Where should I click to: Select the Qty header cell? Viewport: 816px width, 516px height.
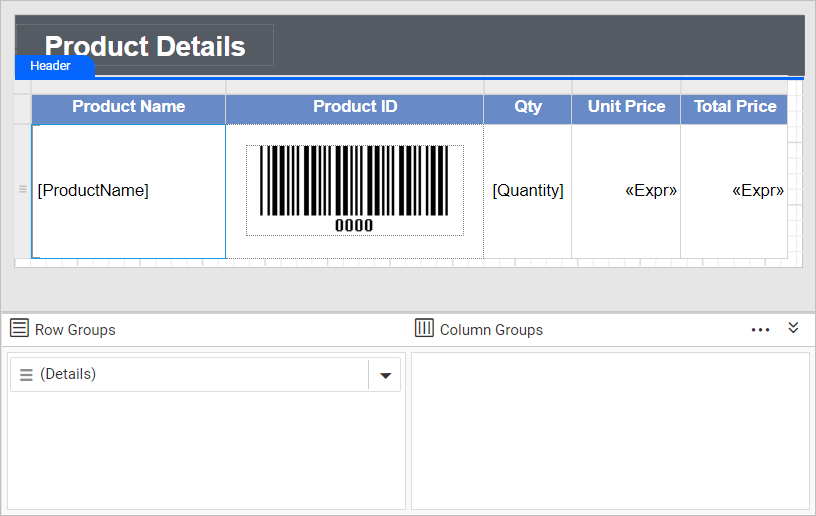tap(528, 109)
